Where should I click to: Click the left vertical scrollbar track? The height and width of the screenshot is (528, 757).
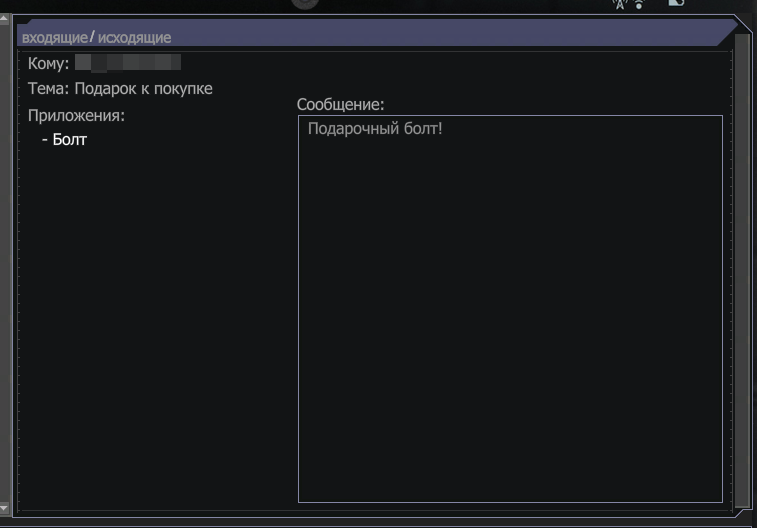point(4,263)
